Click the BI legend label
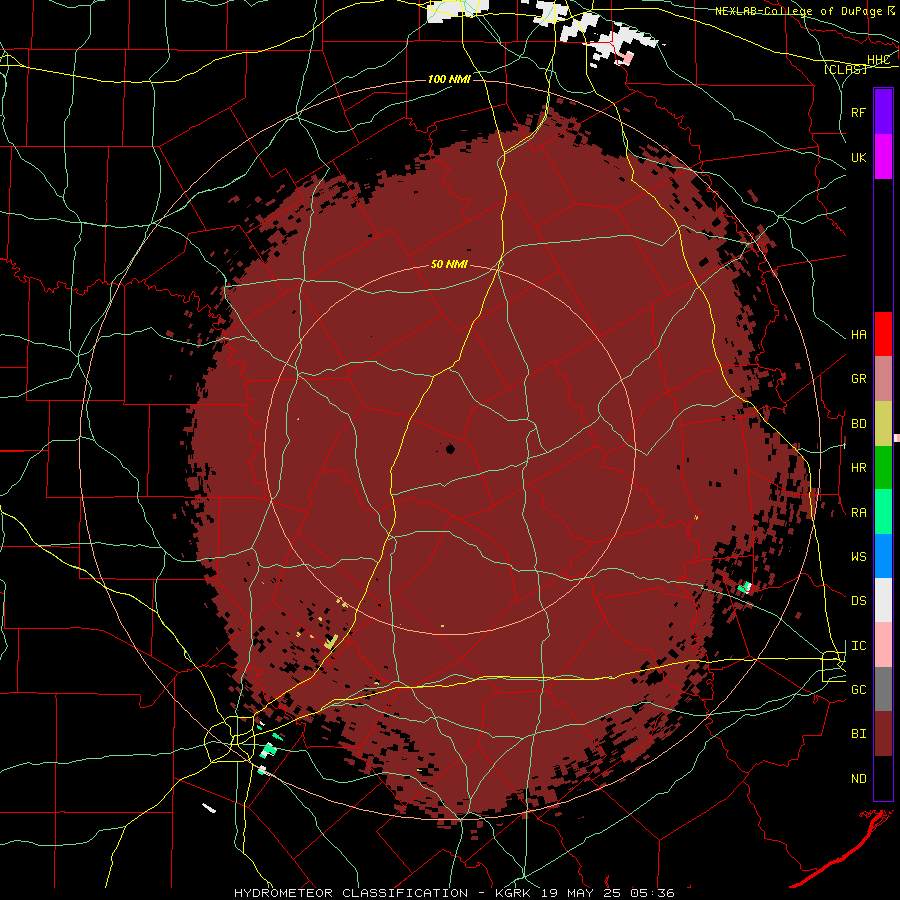The width and height of the screenshot is (900, 900). [858, 734]
